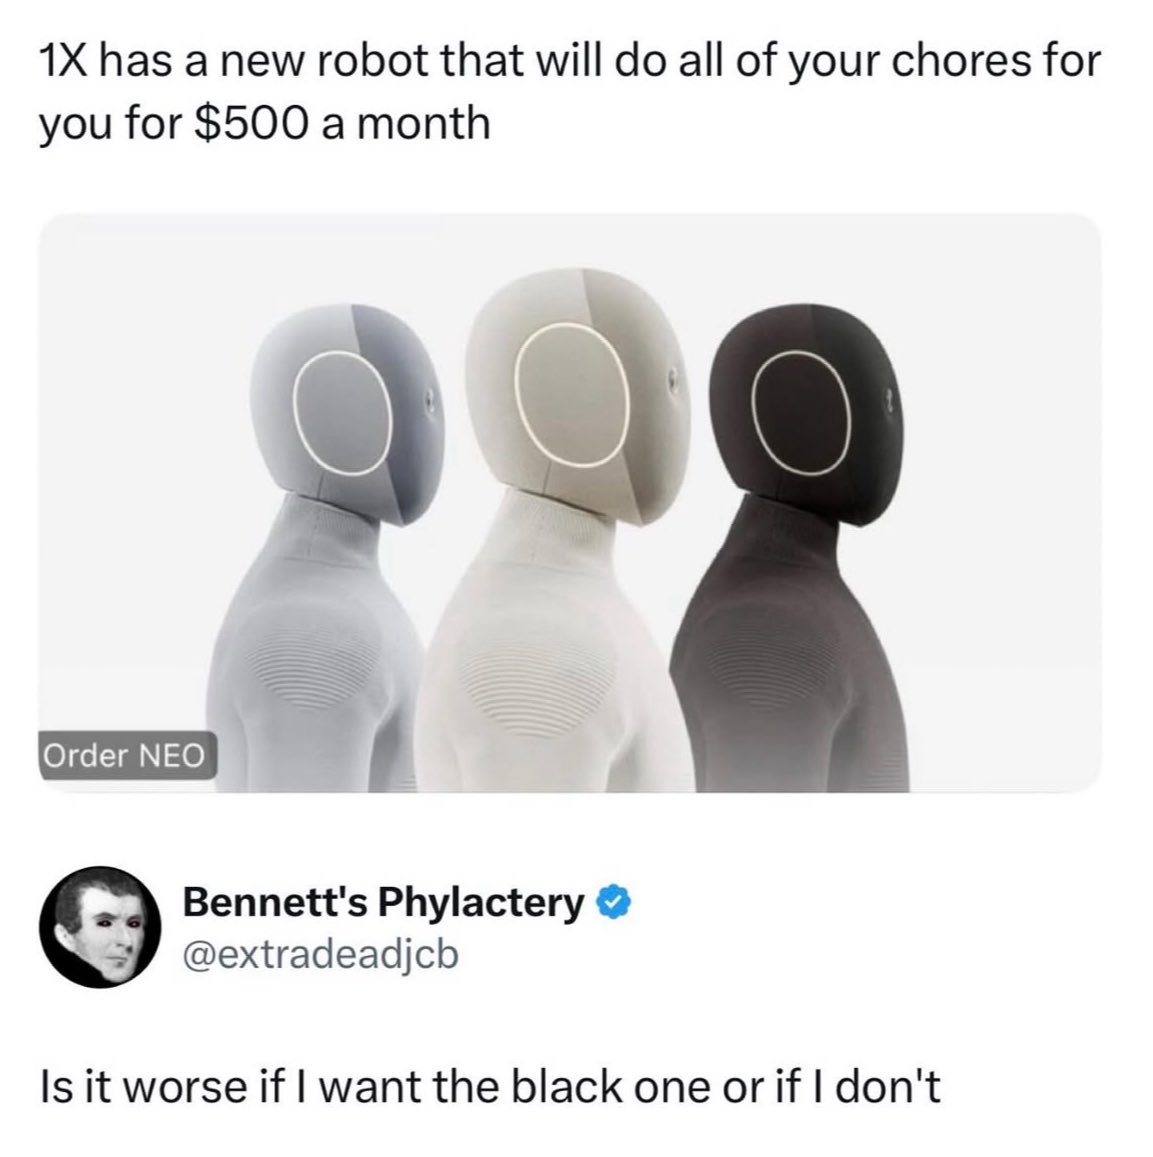Open Bennett's Phylactery profile avatar
Screen dimensions: 1153x1157
point(100,927)
